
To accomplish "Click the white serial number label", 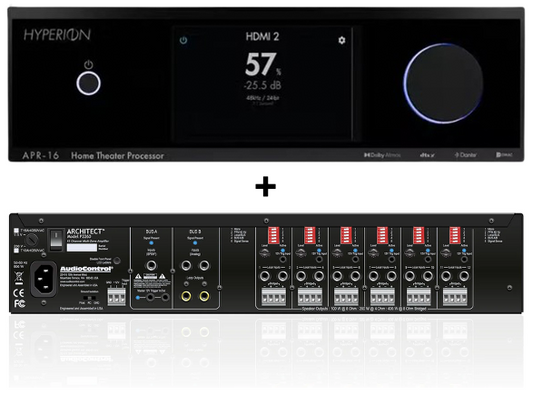I will (x=82, y=247).
